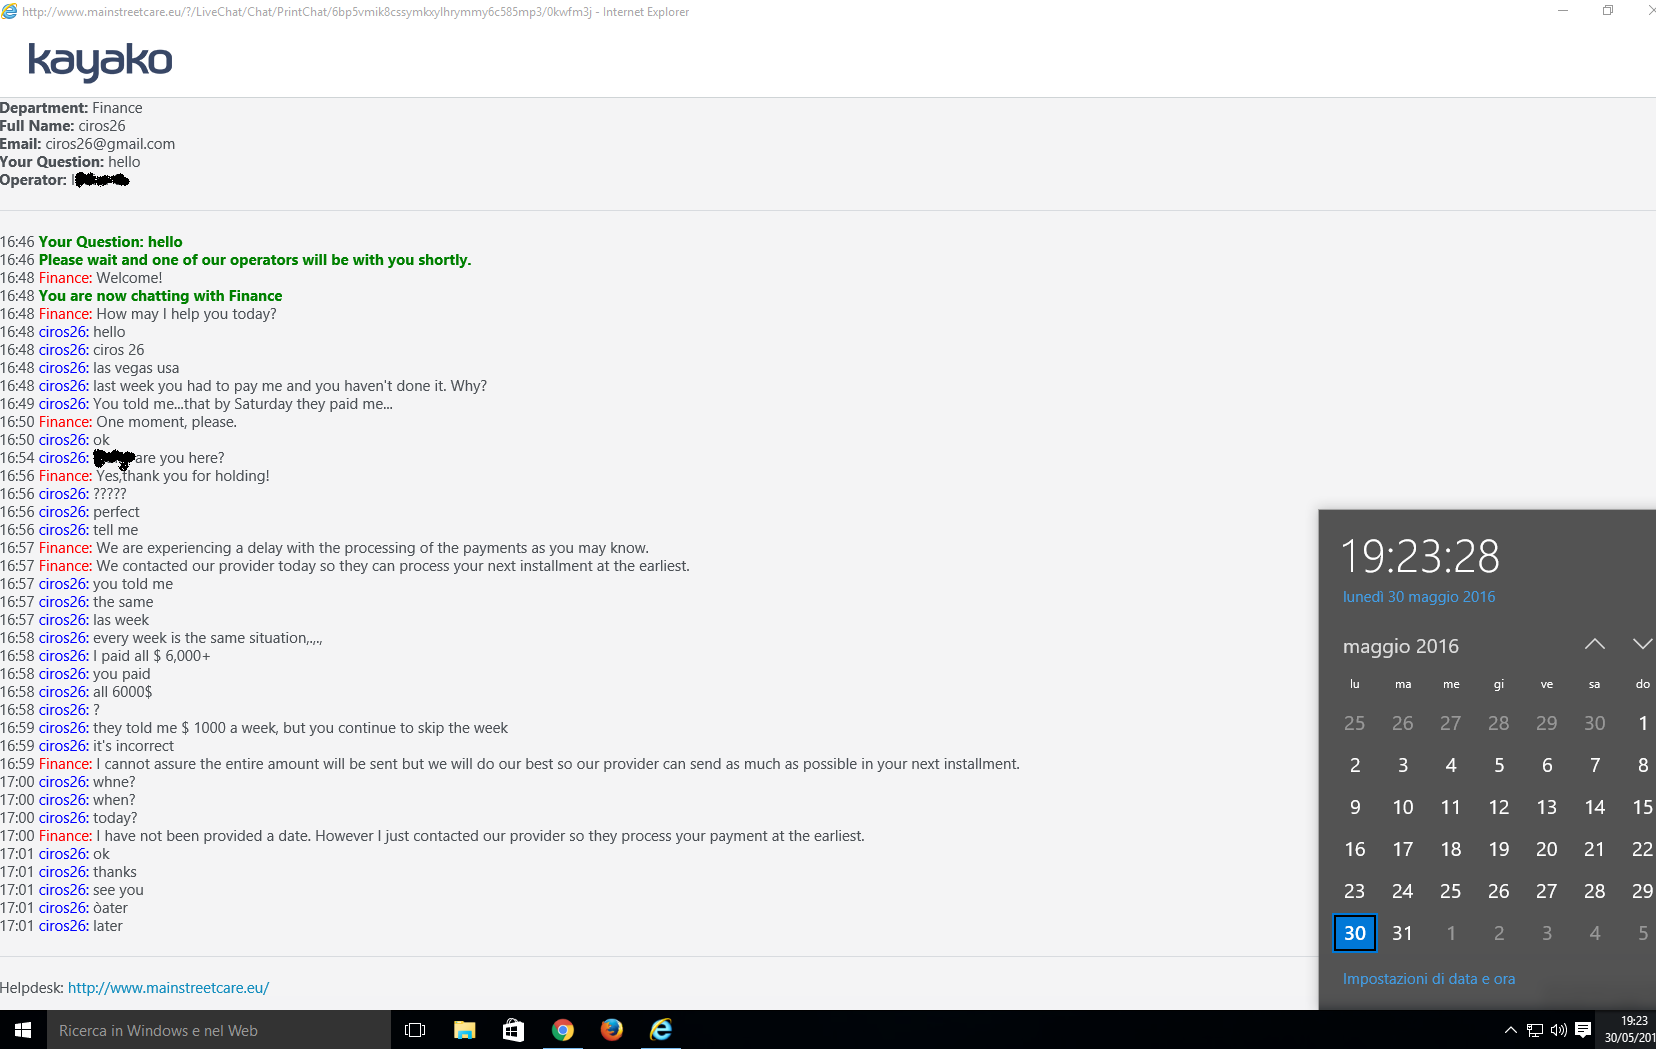The height and width of the screenshot is (1049, 1656).
Task: Click the taskbar clock showing 19:23
Action: pos(1630,1030)
